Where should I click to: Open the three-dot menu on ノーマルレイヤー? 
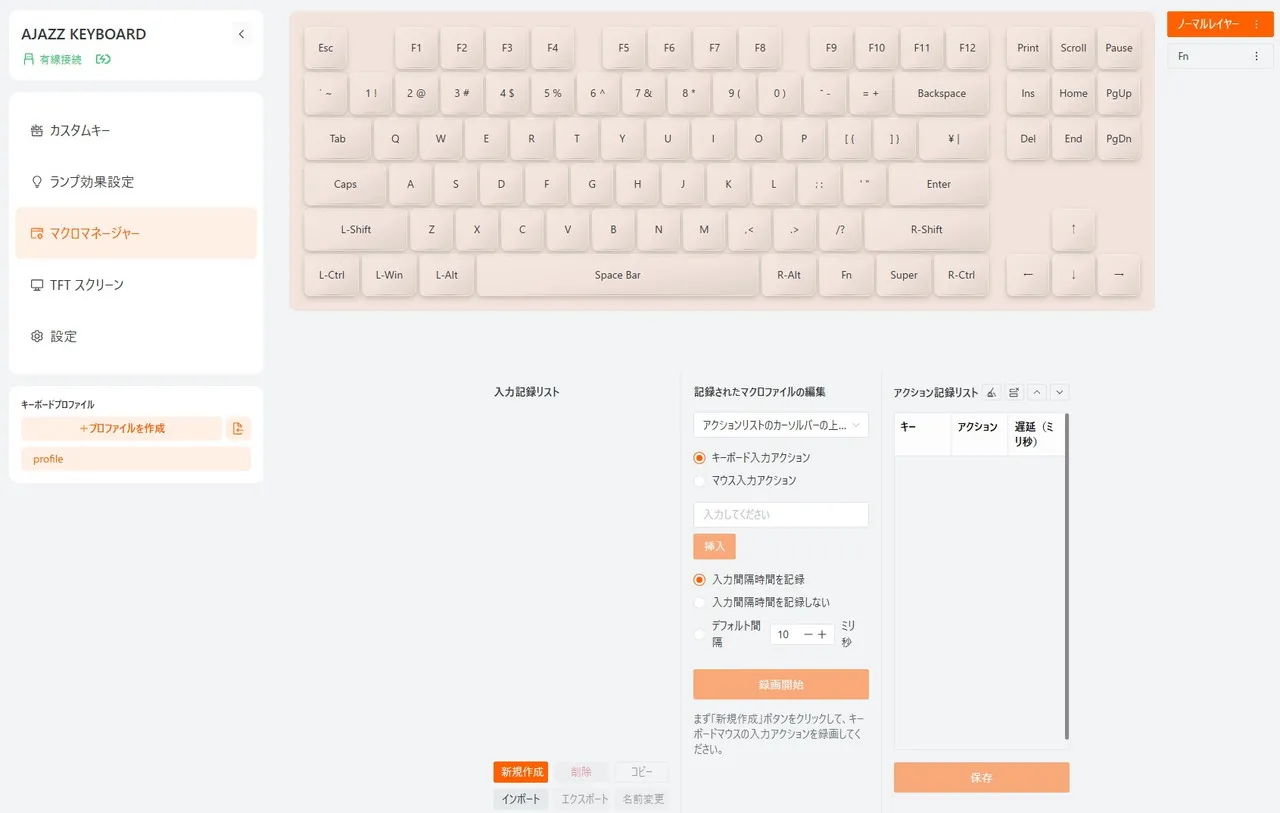tap(1256, 24)
